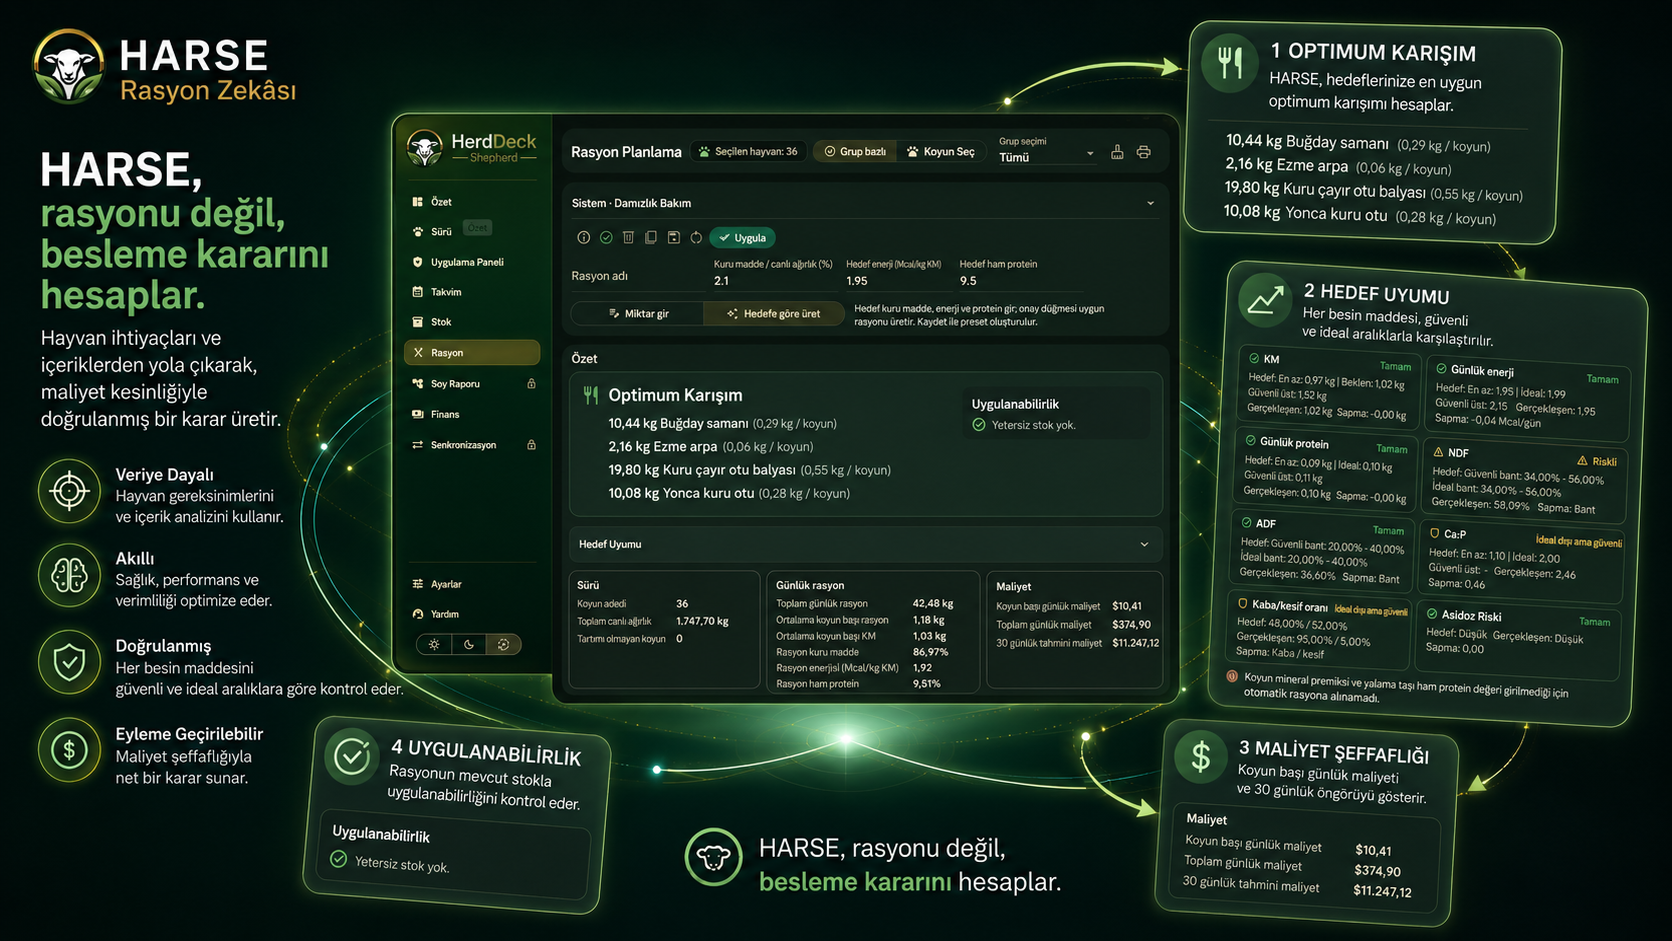Screen dimensions: 1672x941
Task: Click the sheep icon beside the bottom HARSE slogan
Action: click(x=714, y=857)
